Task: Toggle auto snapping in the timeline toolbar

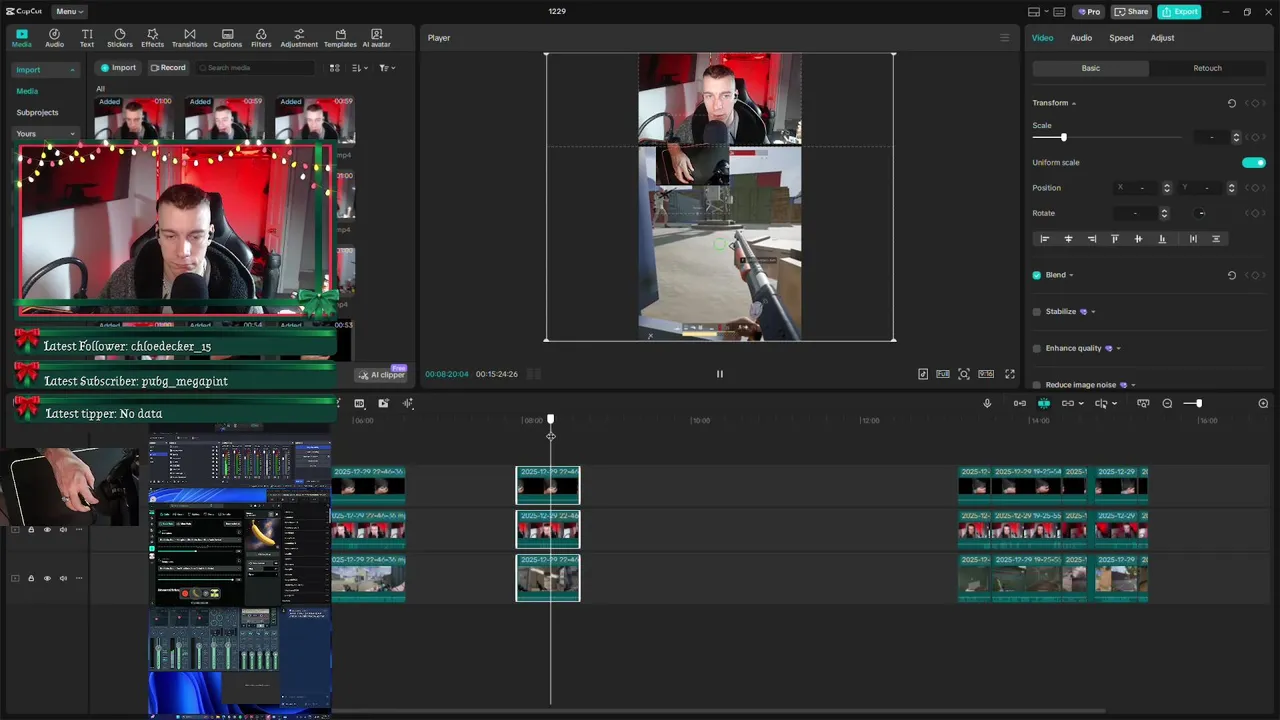Action: pyautogui.click(x=1020, y=403)
